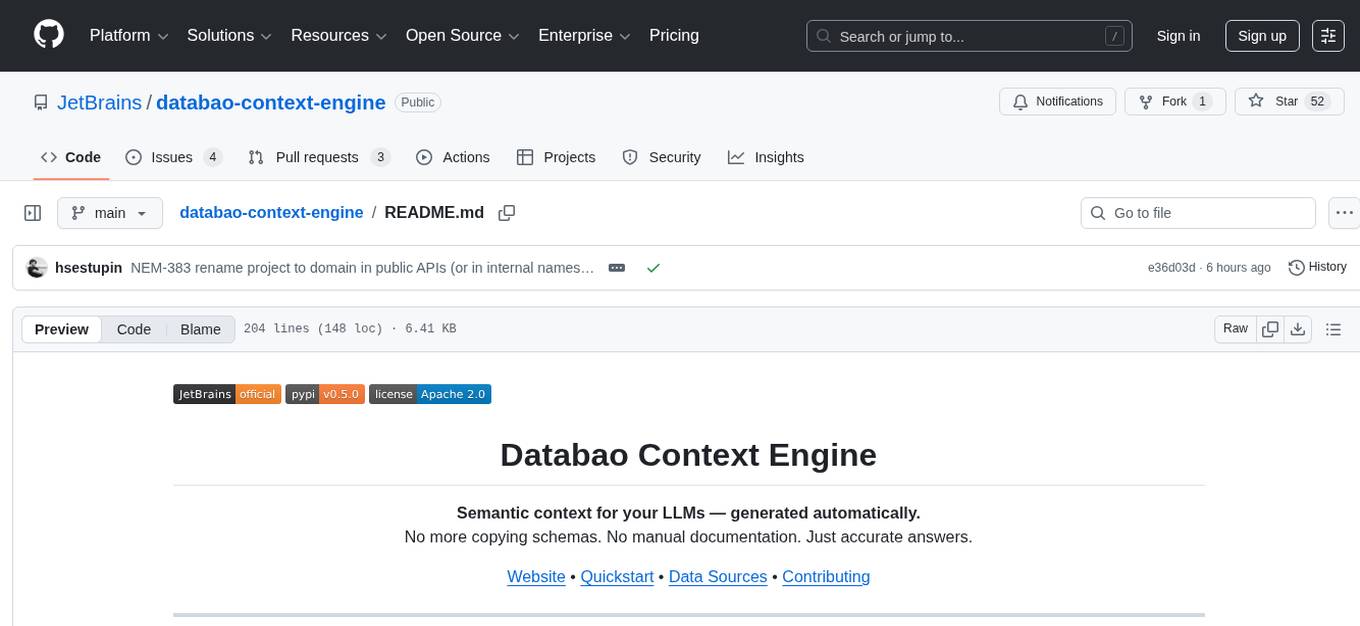Follow the Quickstart link
The width and height of the screenshot is (1360, 626).
point(616,577)
